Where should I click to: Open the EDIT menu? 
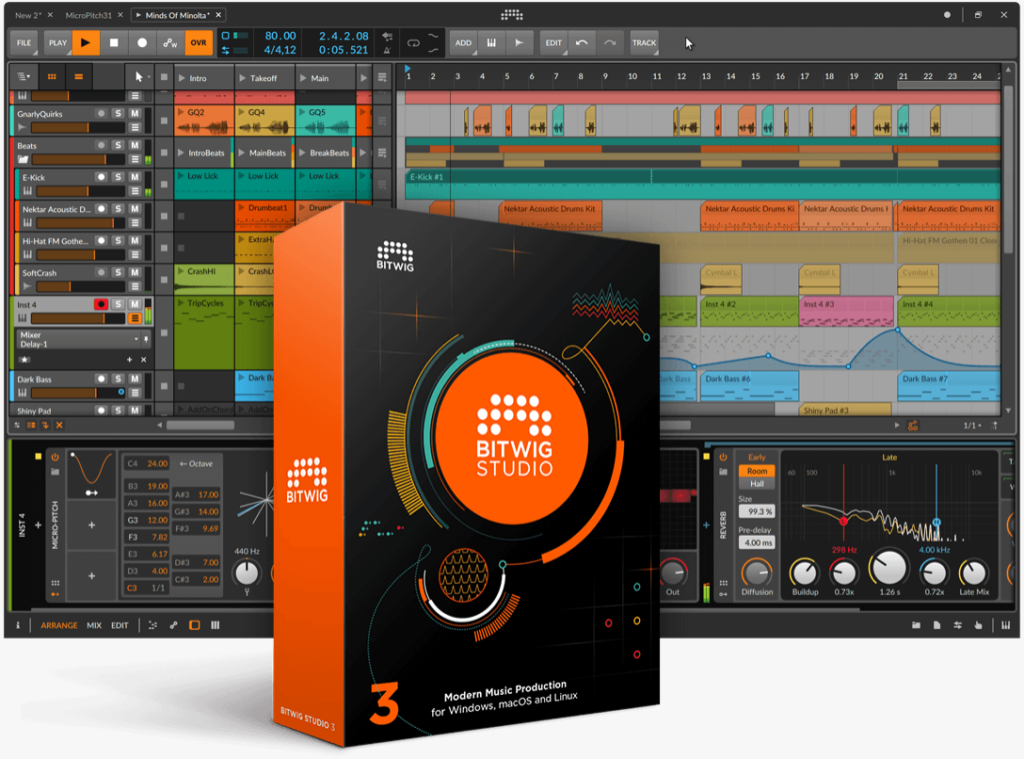point(554,43)
